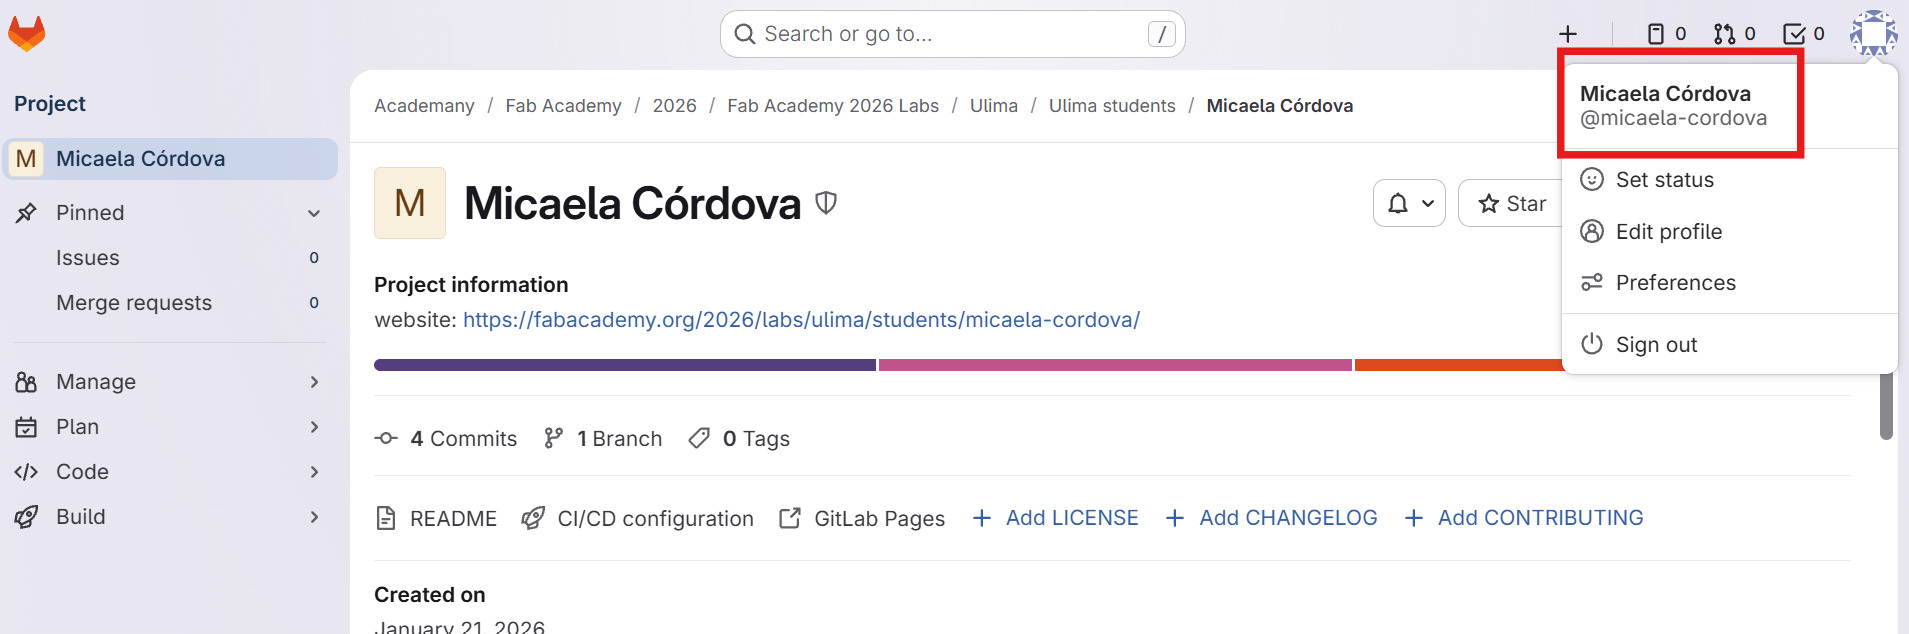The image size is (1909, 634).
Task: Star the Micaela Córdova project
Action: pyautogui.click(x=1512, y=203)
